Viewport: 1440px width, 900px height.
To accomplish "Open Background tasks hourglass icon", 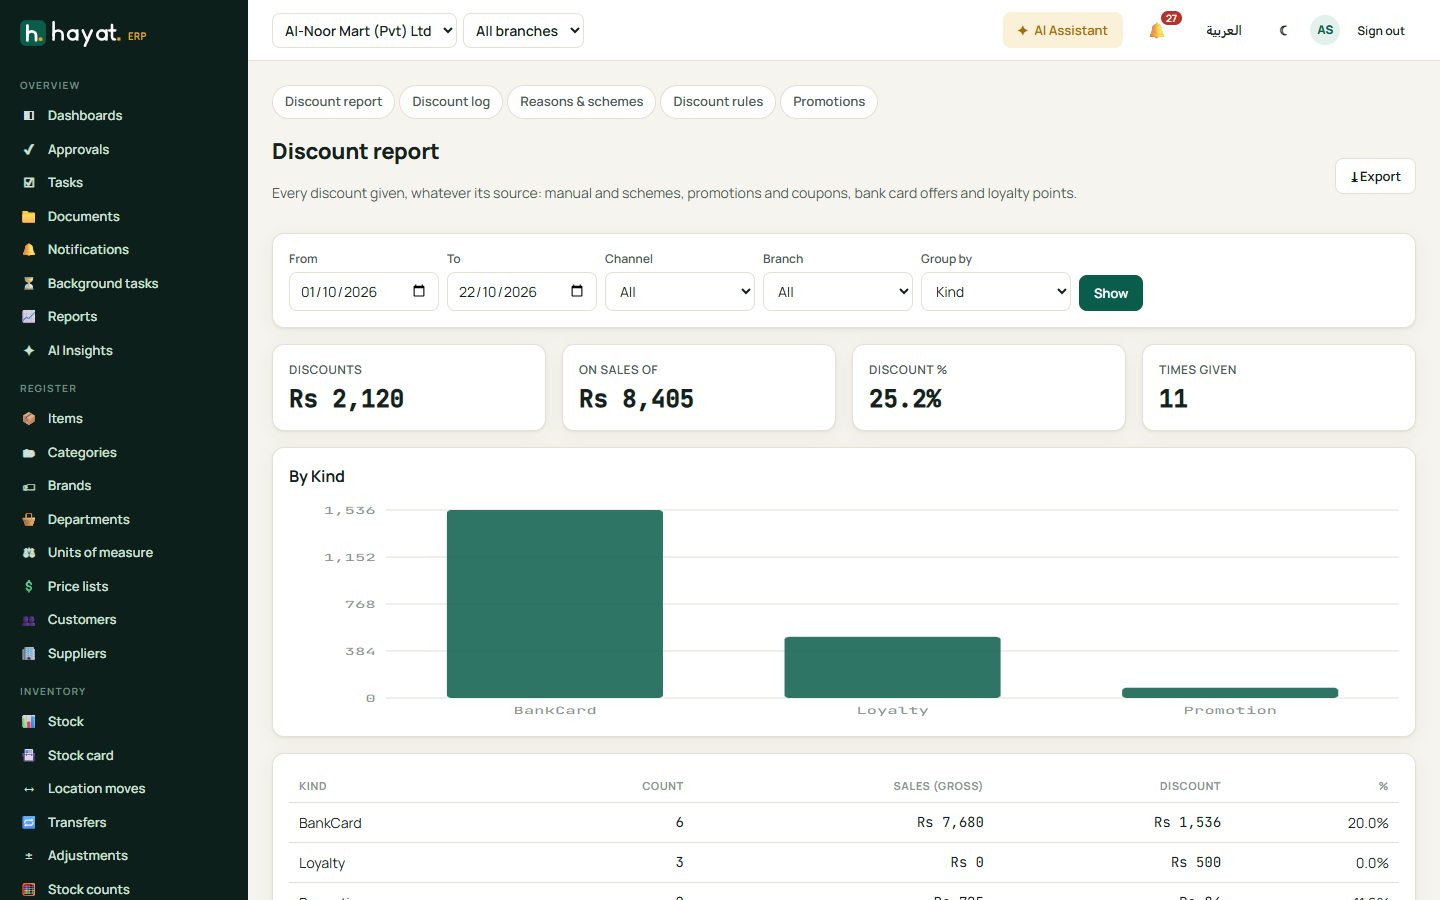I will (x=29, y=284).
